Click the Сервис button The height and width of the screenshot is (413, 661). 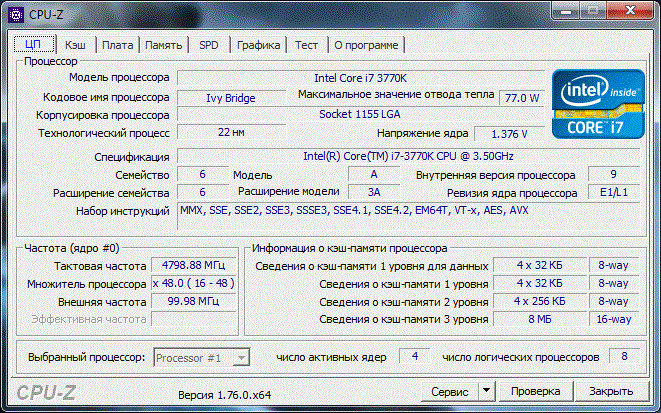pyautogui.click(x=449, y=391)
